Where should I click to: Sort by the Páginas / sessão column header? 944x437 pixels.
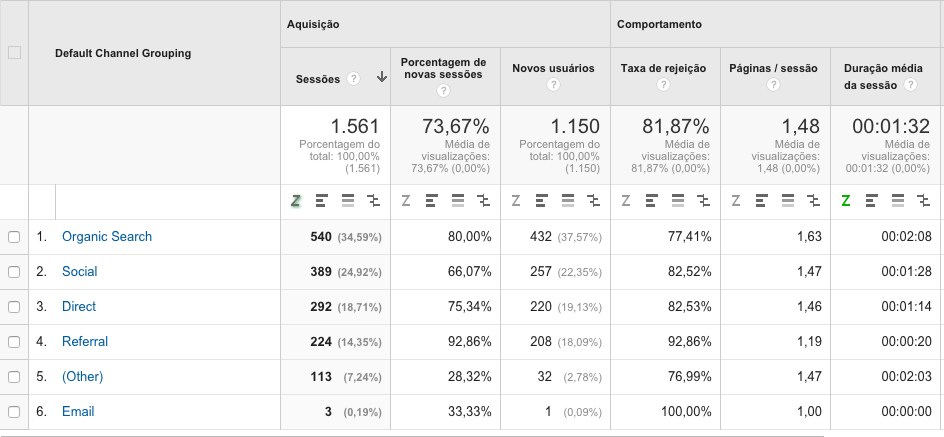click(773, 69)
